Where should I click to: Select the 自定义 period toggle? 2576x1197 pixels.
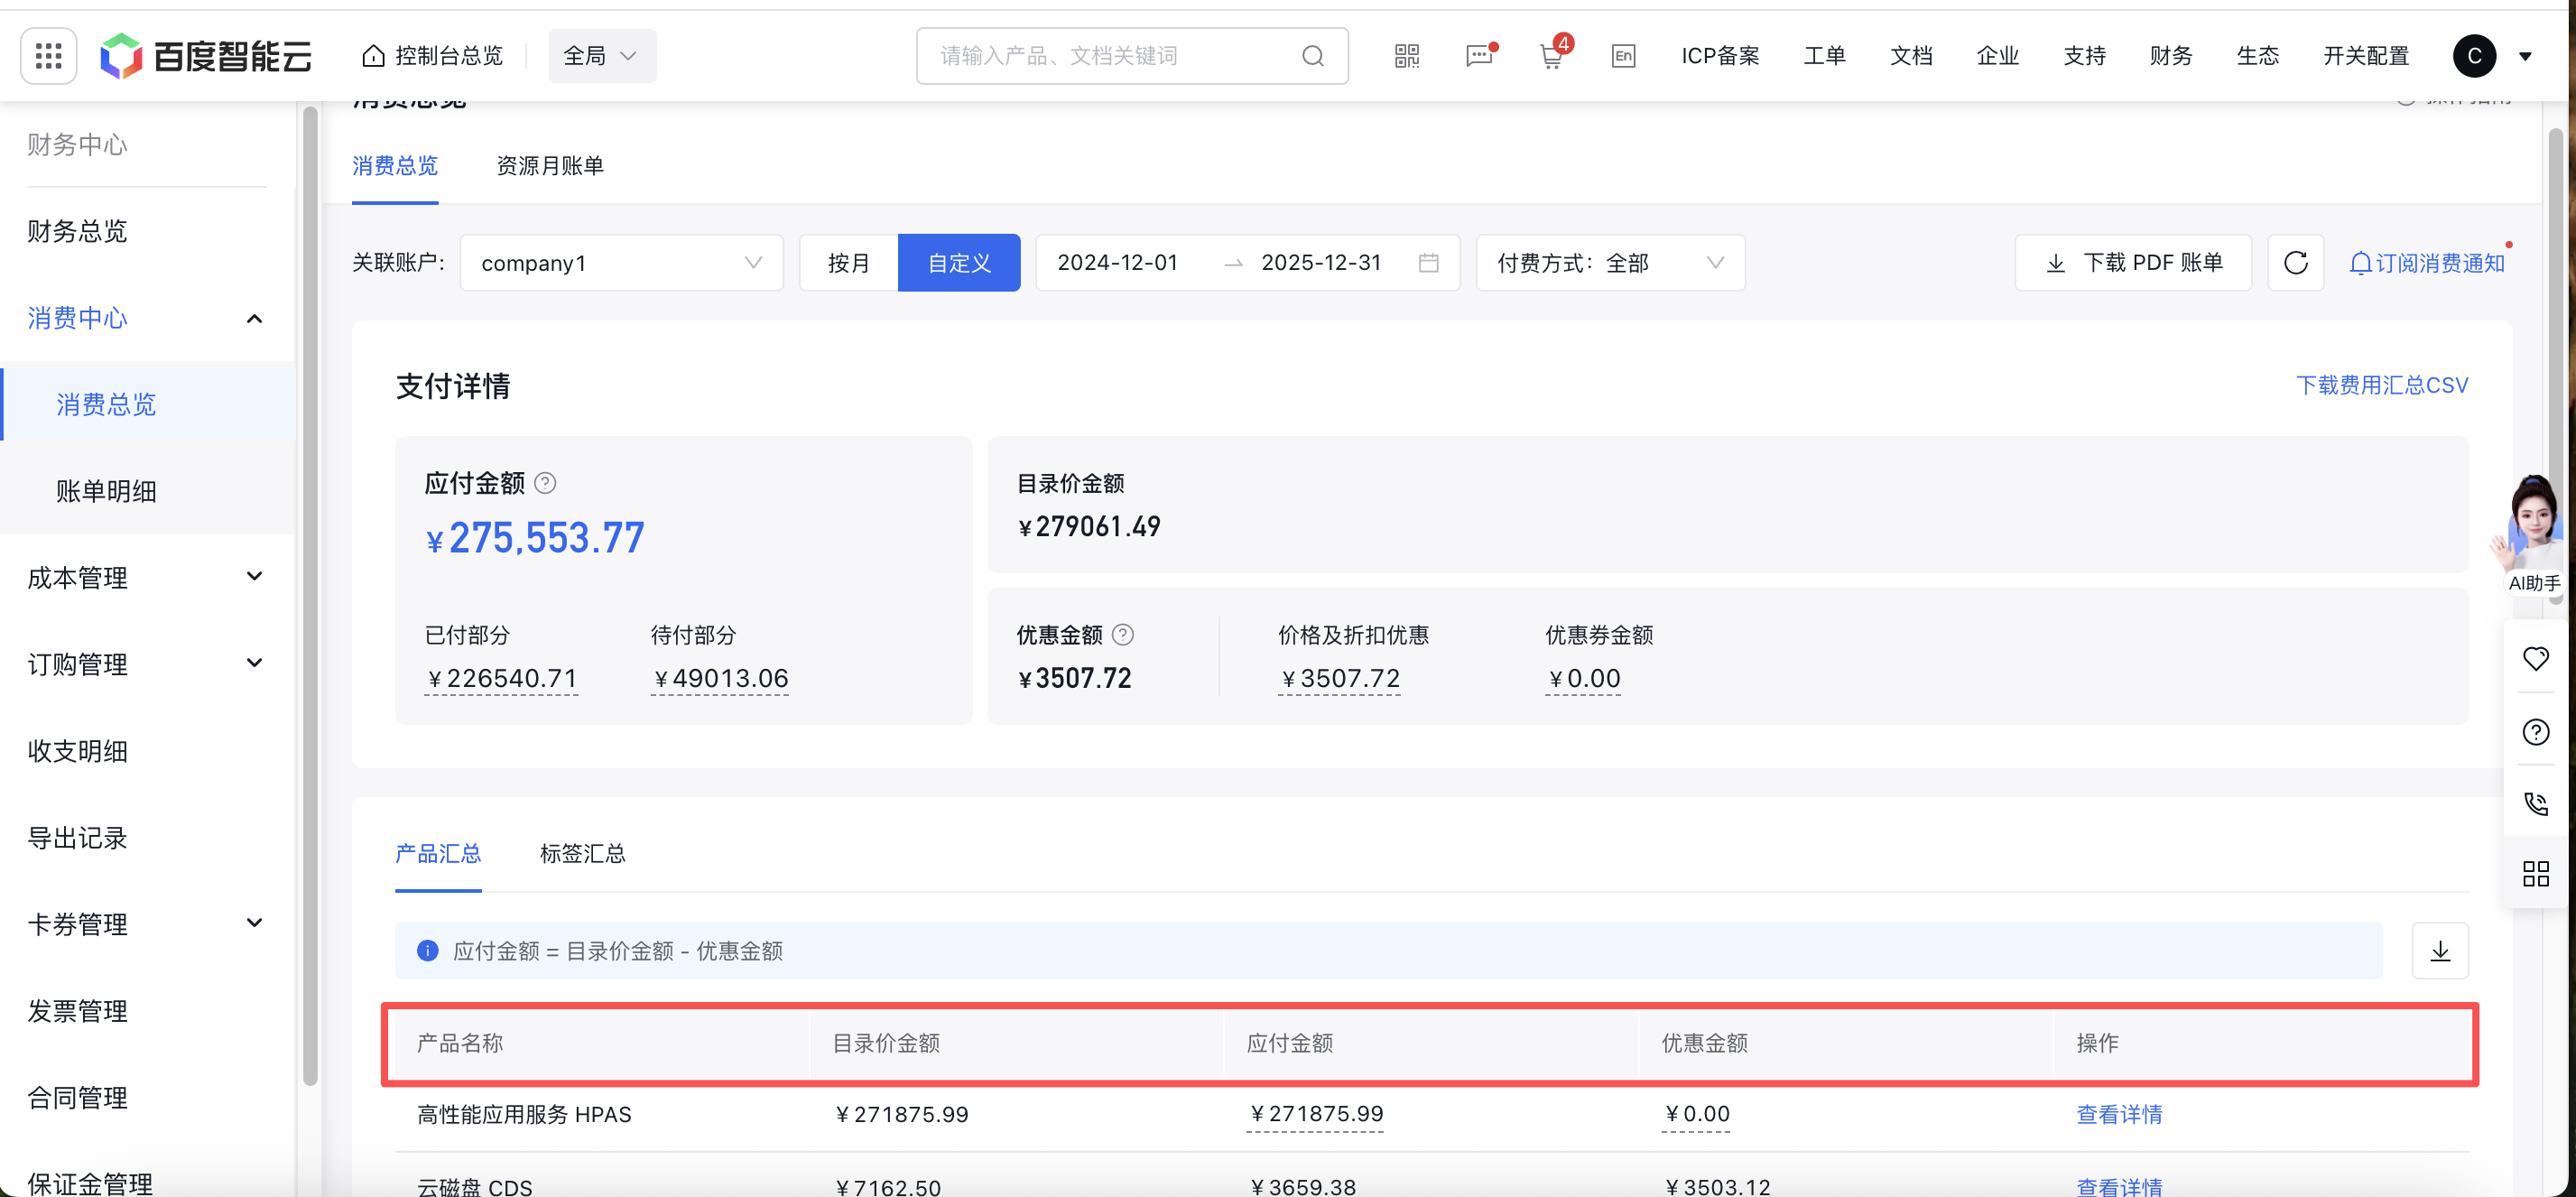958,263
